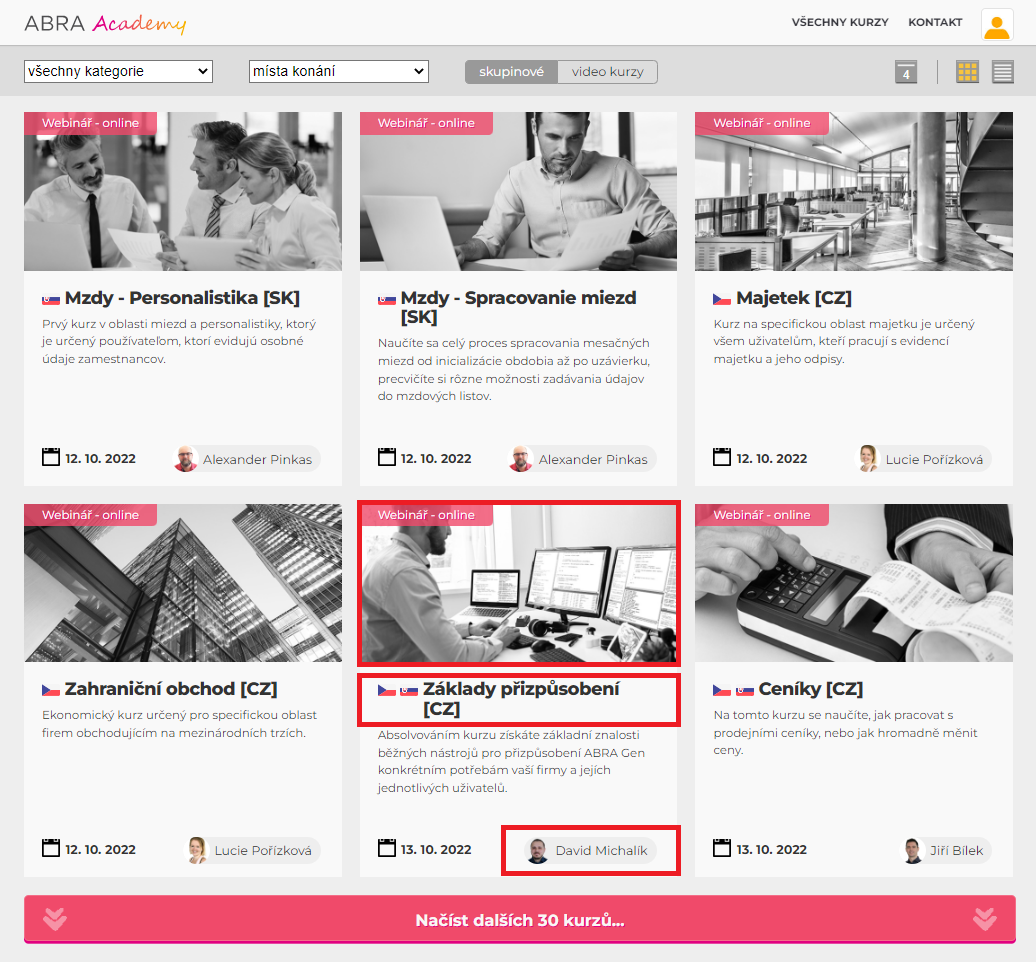
Task: Expand the místa konání dropdown
Action: click(338, 72)
